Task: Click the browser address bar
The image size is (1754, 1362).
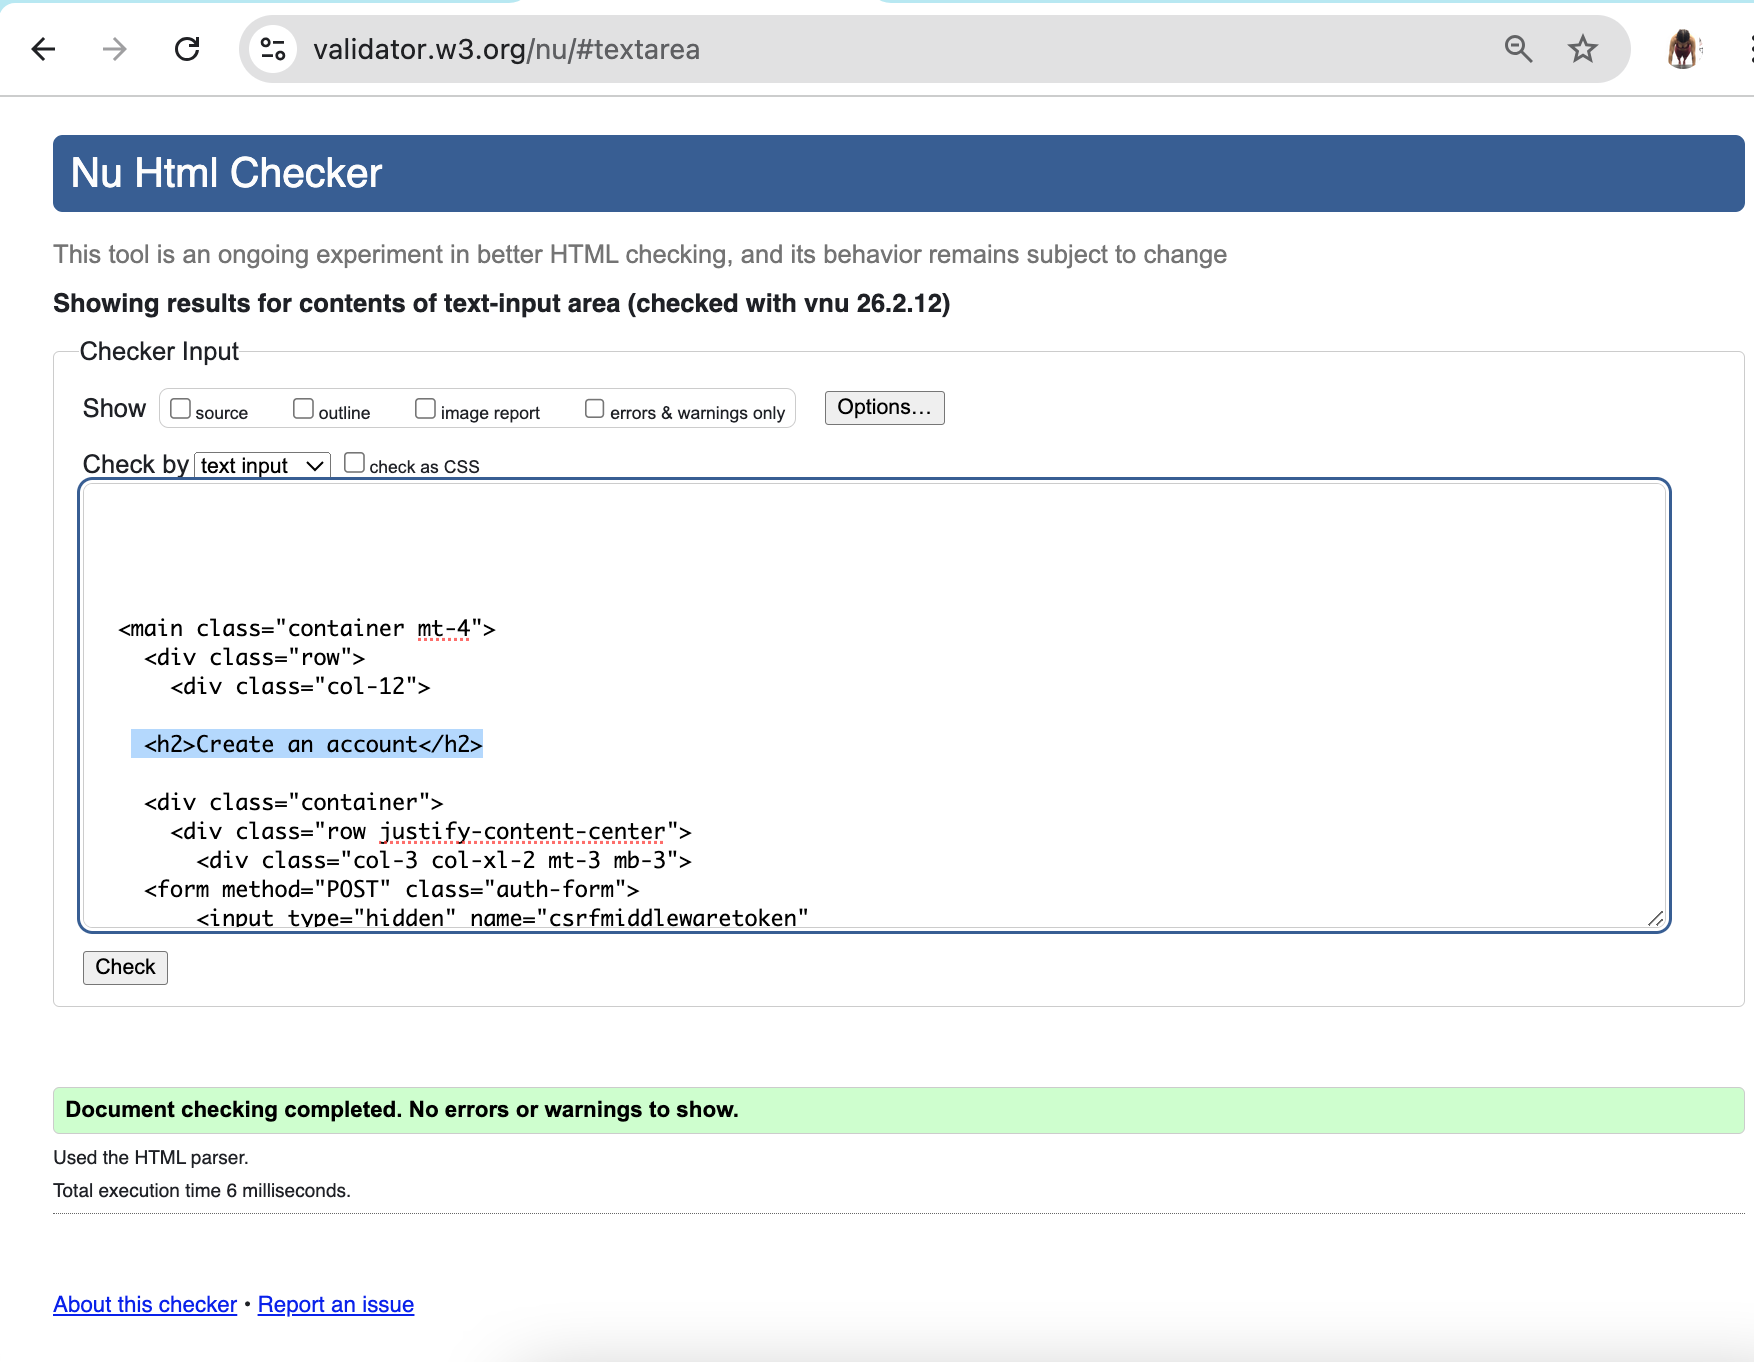Action: [x=700, y=49]
